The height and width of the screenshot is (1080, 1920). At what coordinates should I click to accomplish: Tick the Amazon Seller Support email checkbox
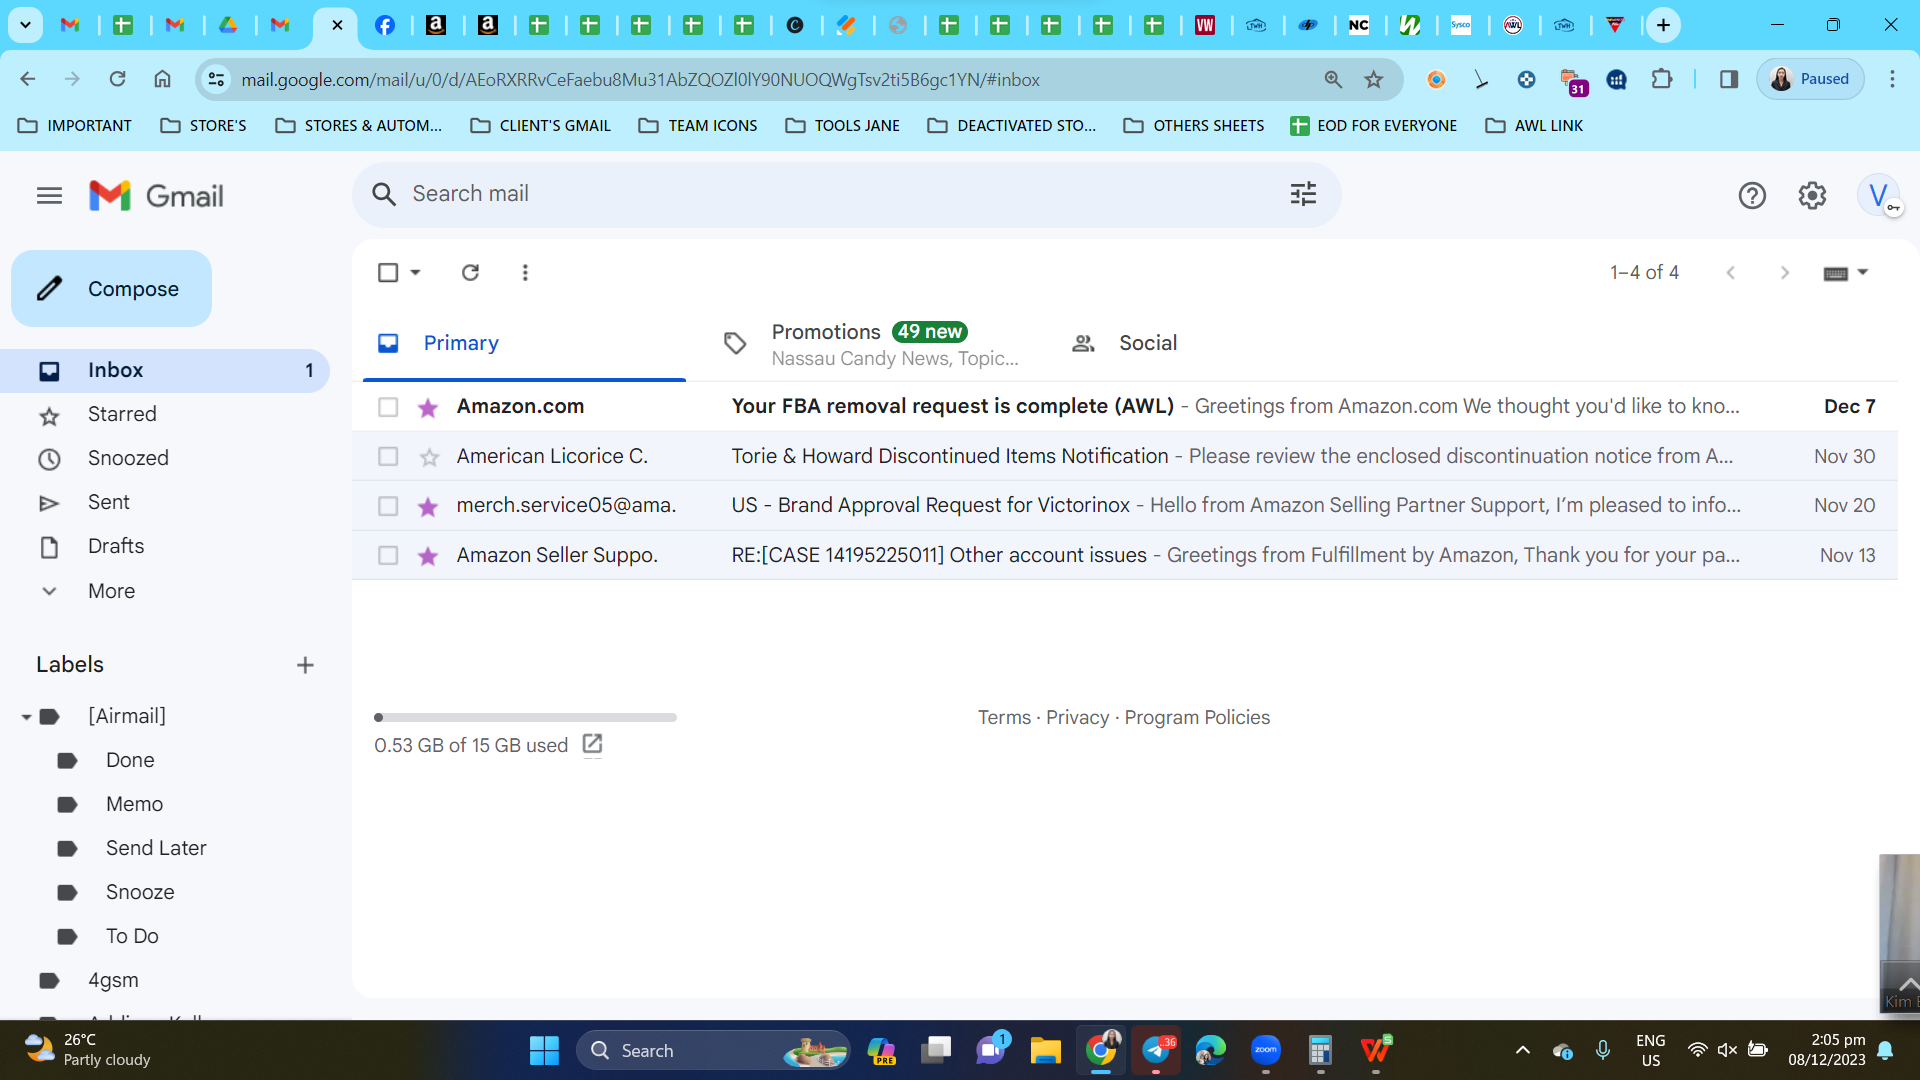[x=388, y=555]
